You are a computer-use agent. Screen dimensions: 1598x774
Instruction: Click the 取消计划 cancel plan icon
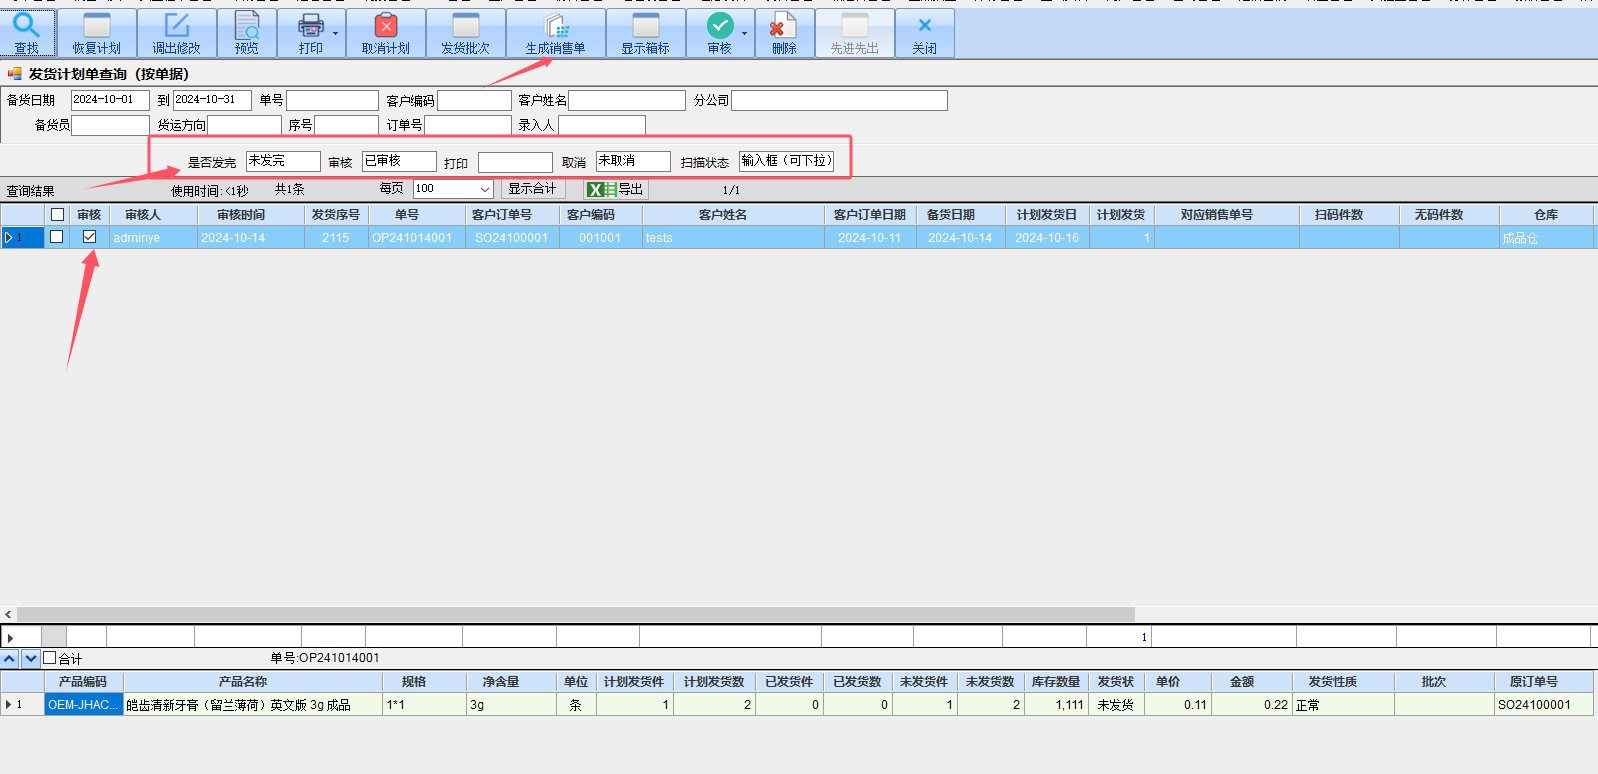coord(386,26)
